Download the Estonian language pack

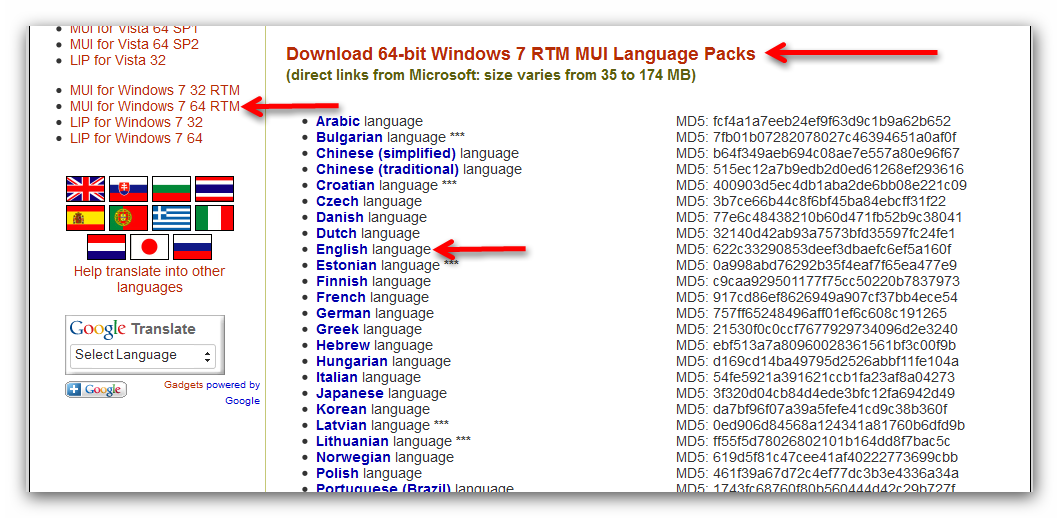click(x=346, y=265)
